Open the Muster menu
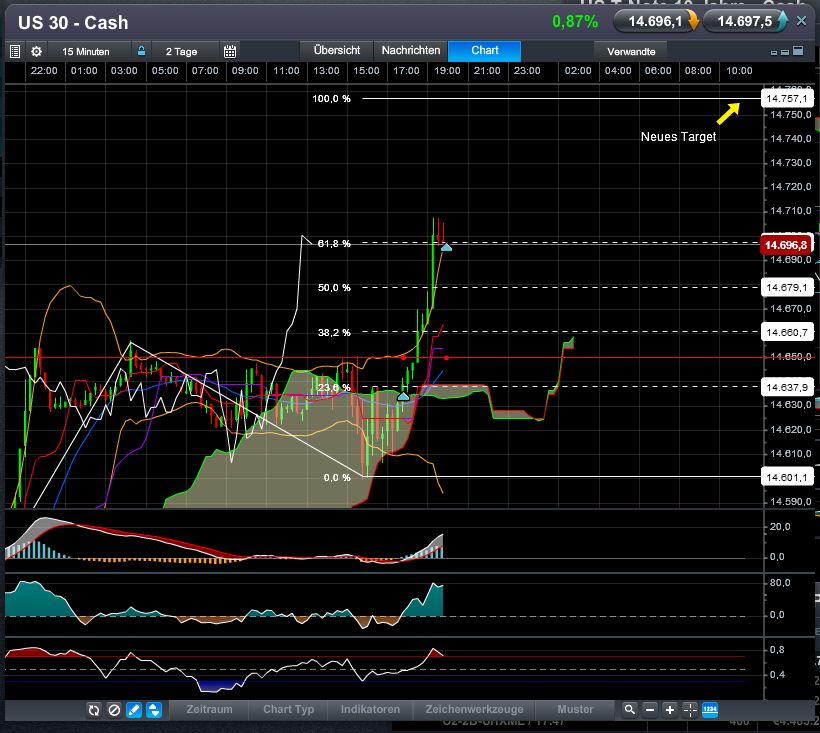 [x=575, y=709]
